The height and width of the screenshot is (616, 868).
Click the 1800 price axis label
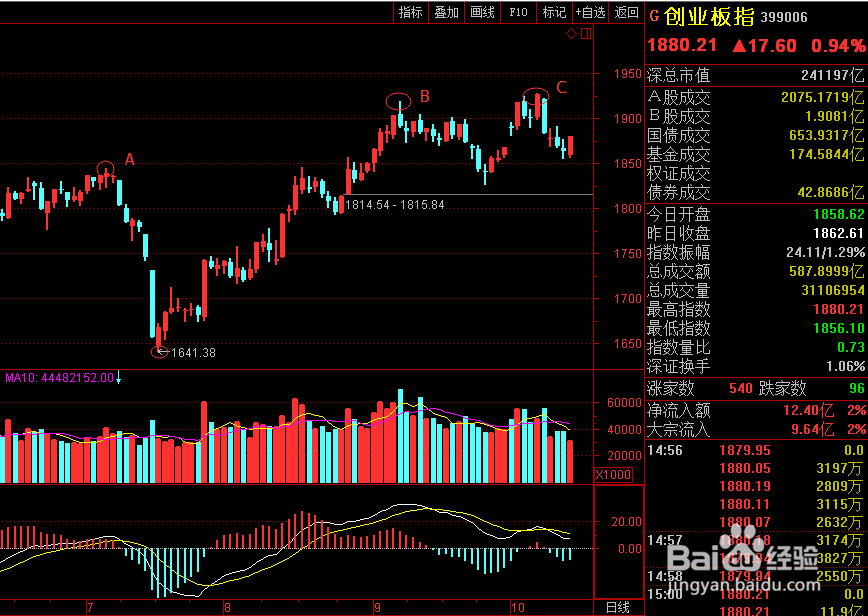628,209
